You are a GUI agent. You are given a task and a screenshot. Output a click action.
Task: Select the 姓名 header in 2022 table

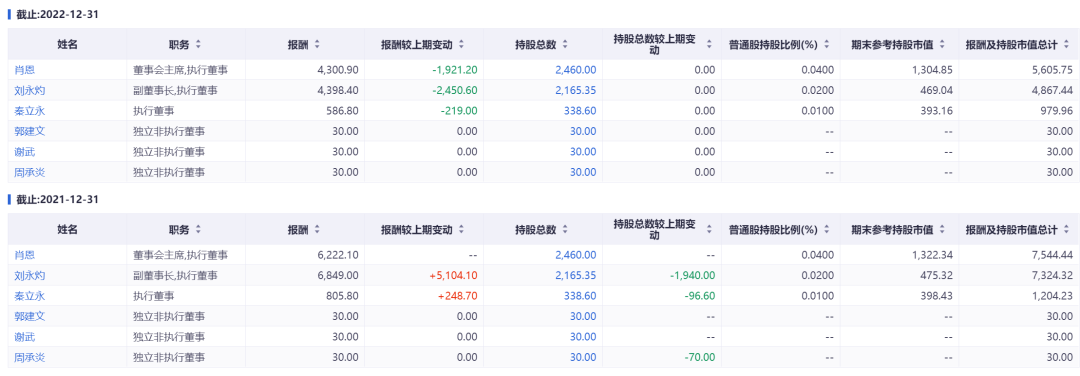[68, 44]
